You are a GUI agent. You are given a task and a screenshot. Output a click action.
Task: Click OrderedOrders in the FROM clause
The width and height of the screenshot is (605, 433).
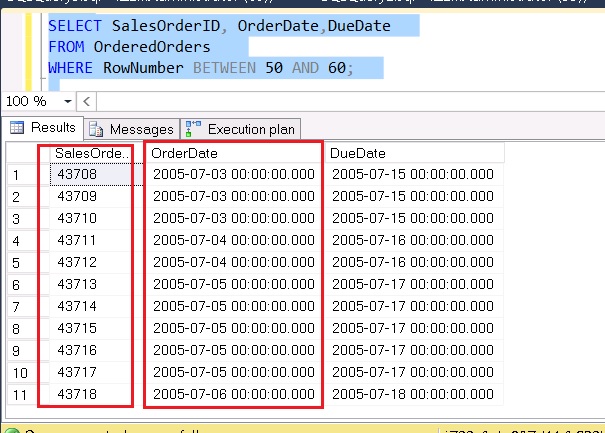(152, 47)
